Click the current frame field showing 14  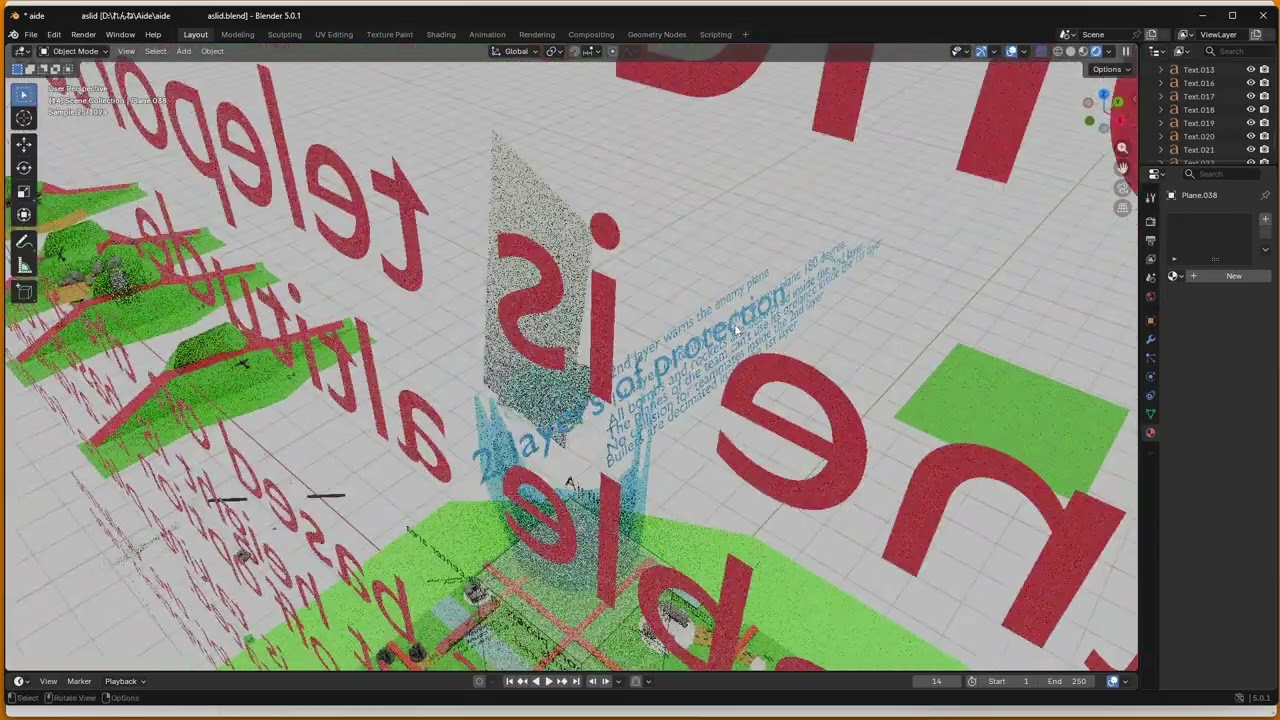click(937, 681)
